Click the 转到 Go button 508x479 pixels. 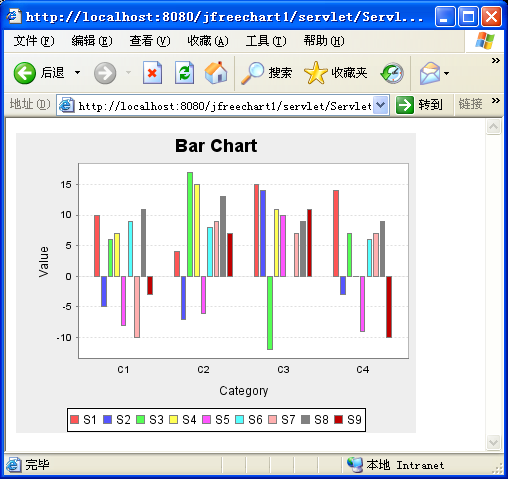pos(420,105)
